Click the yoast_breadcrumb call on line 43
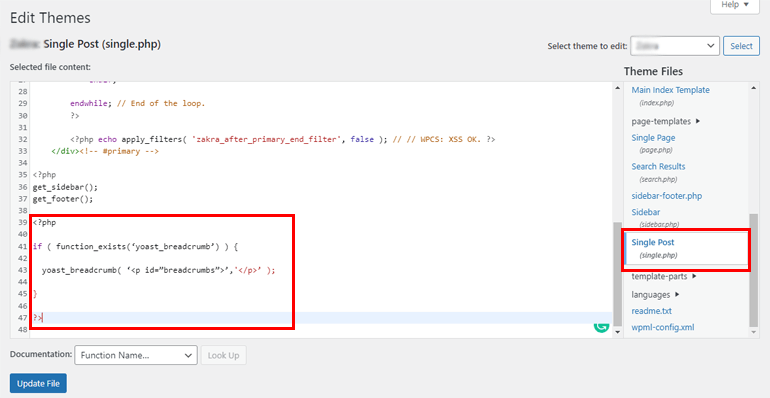 [159, 270]
